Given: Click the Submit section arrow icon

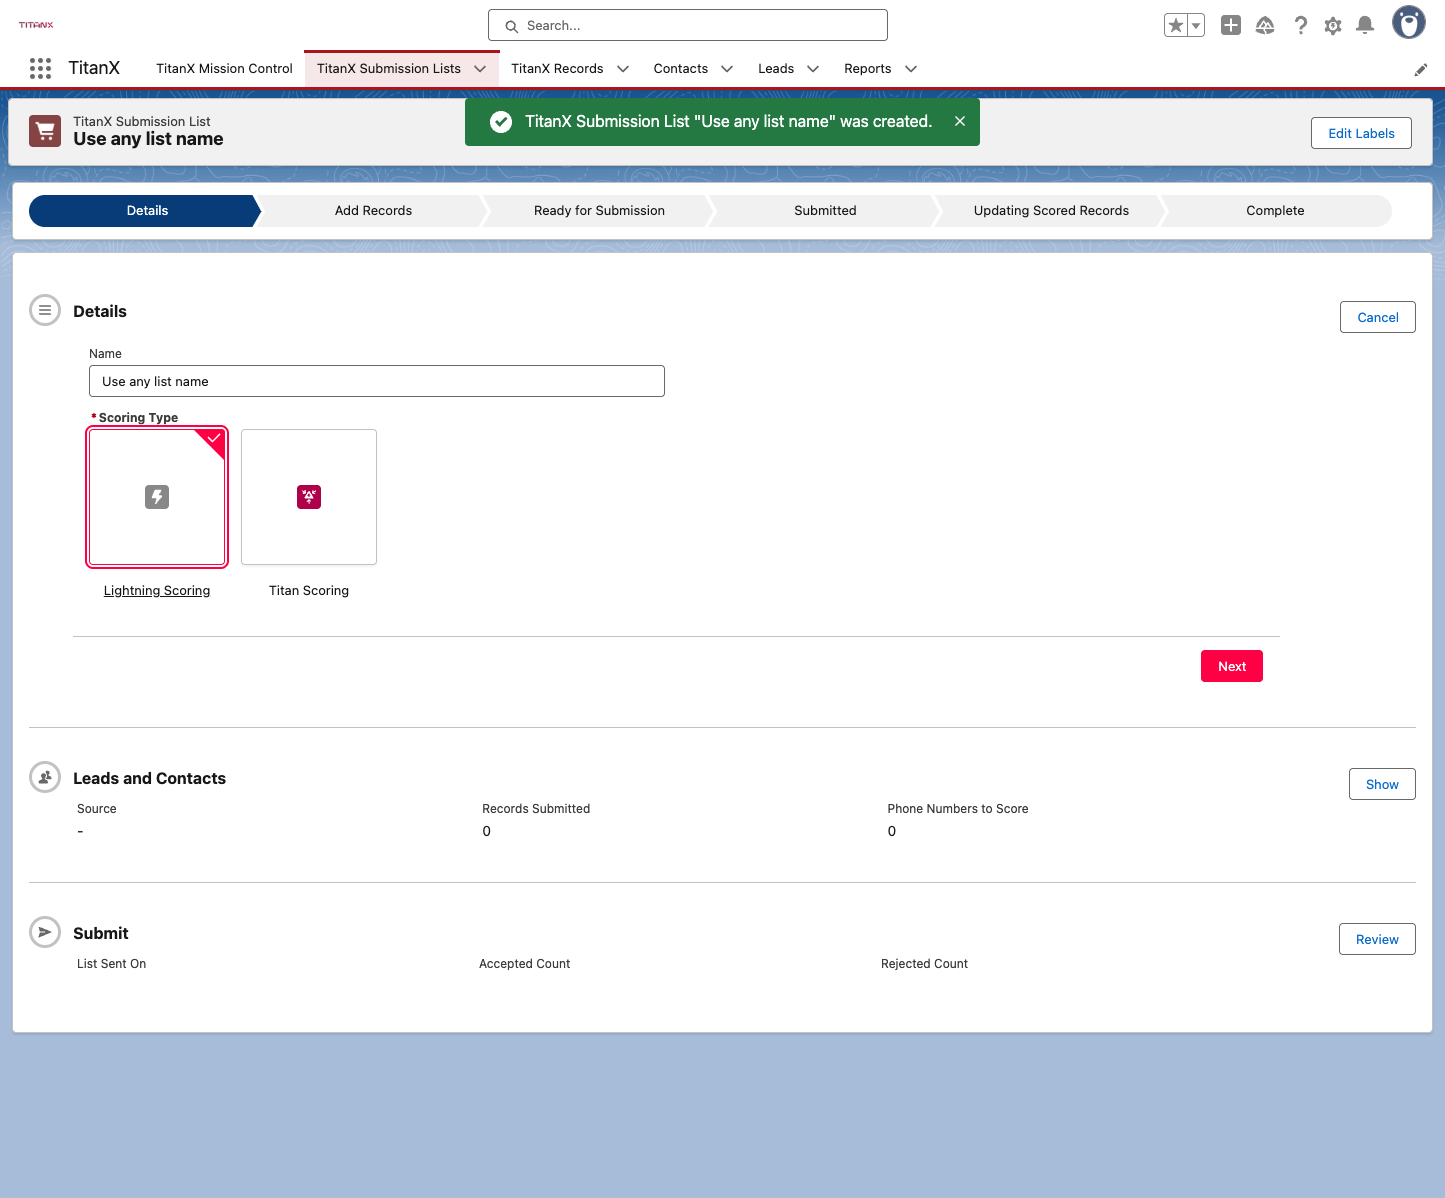Looking at the screenshot, I should pyautogui.click(x=45, y=932).
